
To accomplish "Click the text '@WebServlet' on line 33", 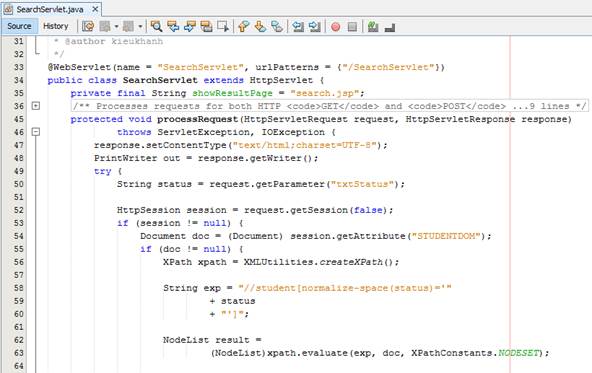I will tap(79, 67).
